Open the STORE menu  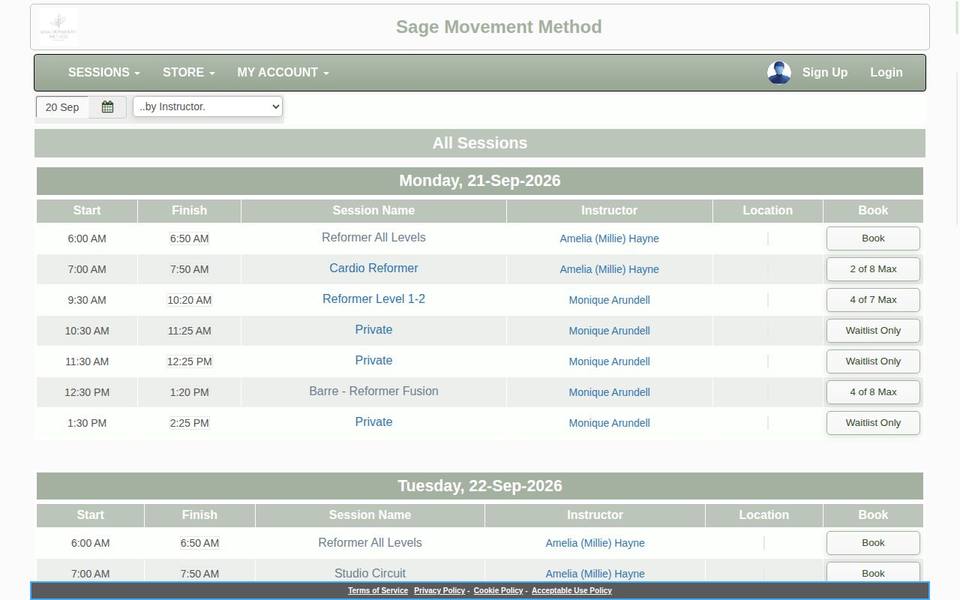click(x=189, y=72)
